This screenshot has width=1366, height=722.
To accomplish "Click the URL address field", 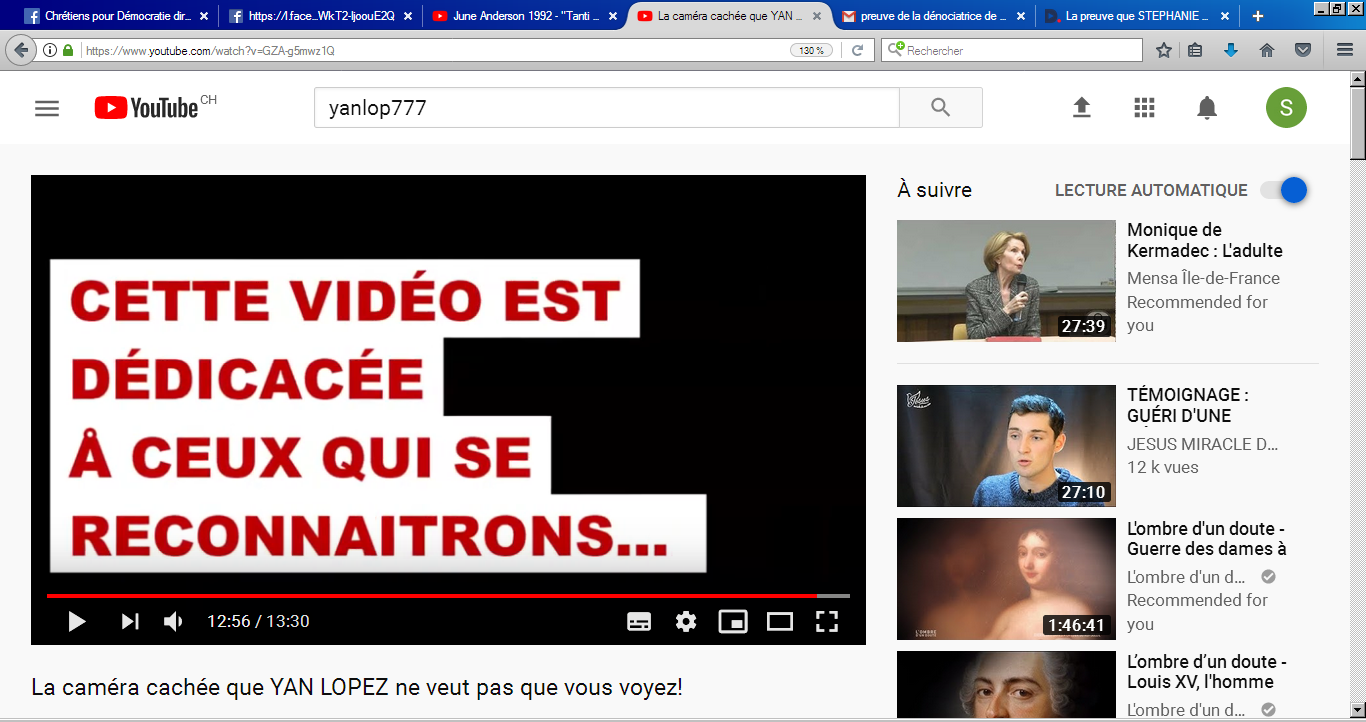I will click(435, 50).
